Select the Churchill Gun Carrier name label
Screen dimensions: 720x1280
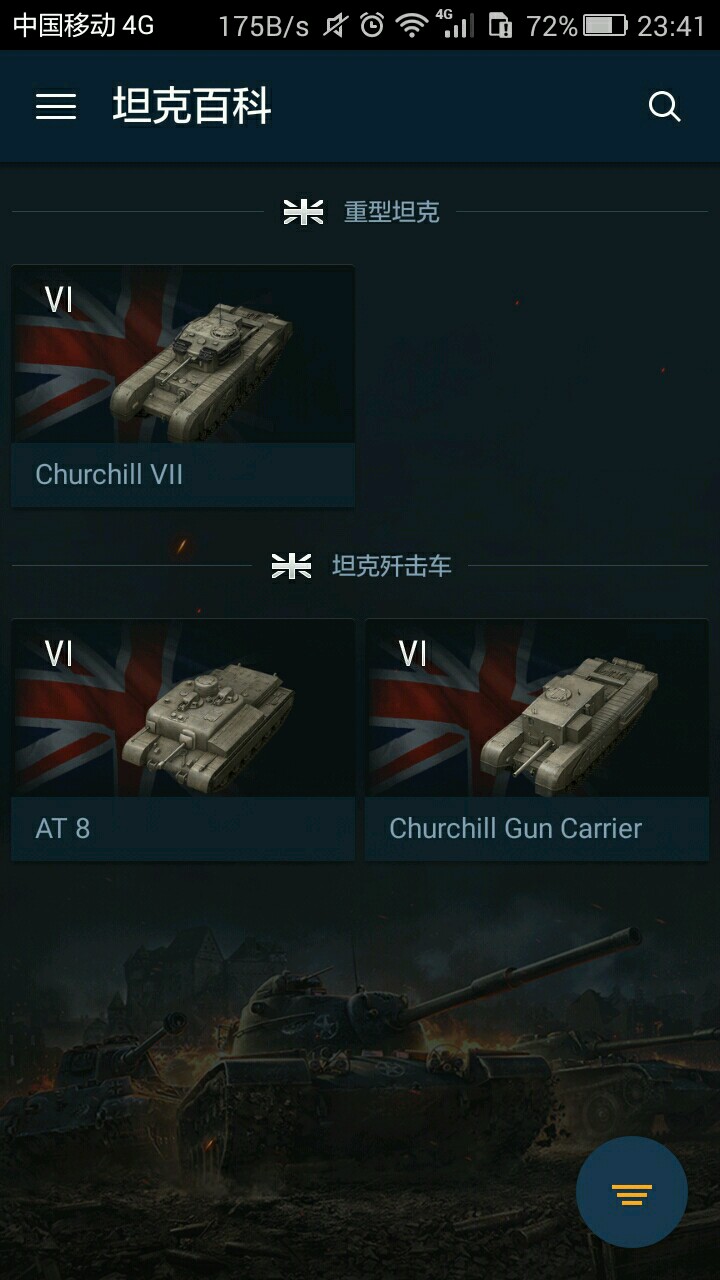pyautogui.click(x=515, y=828)
